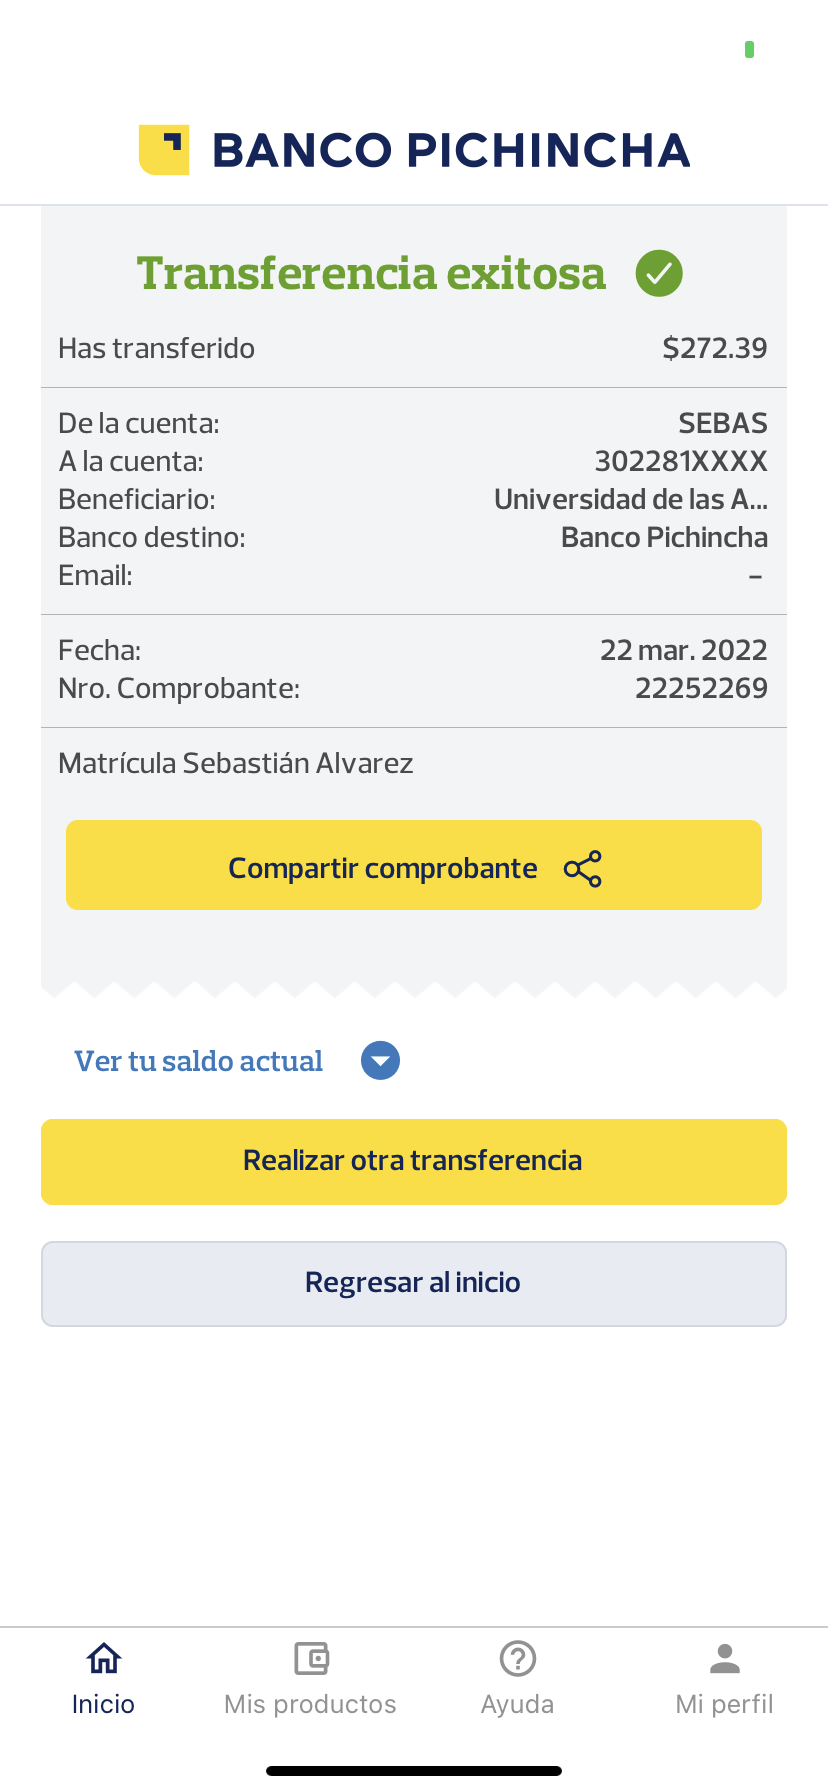Tap the share icon on Compartir comprobante

pyautogui.click(x=583, y=869)
